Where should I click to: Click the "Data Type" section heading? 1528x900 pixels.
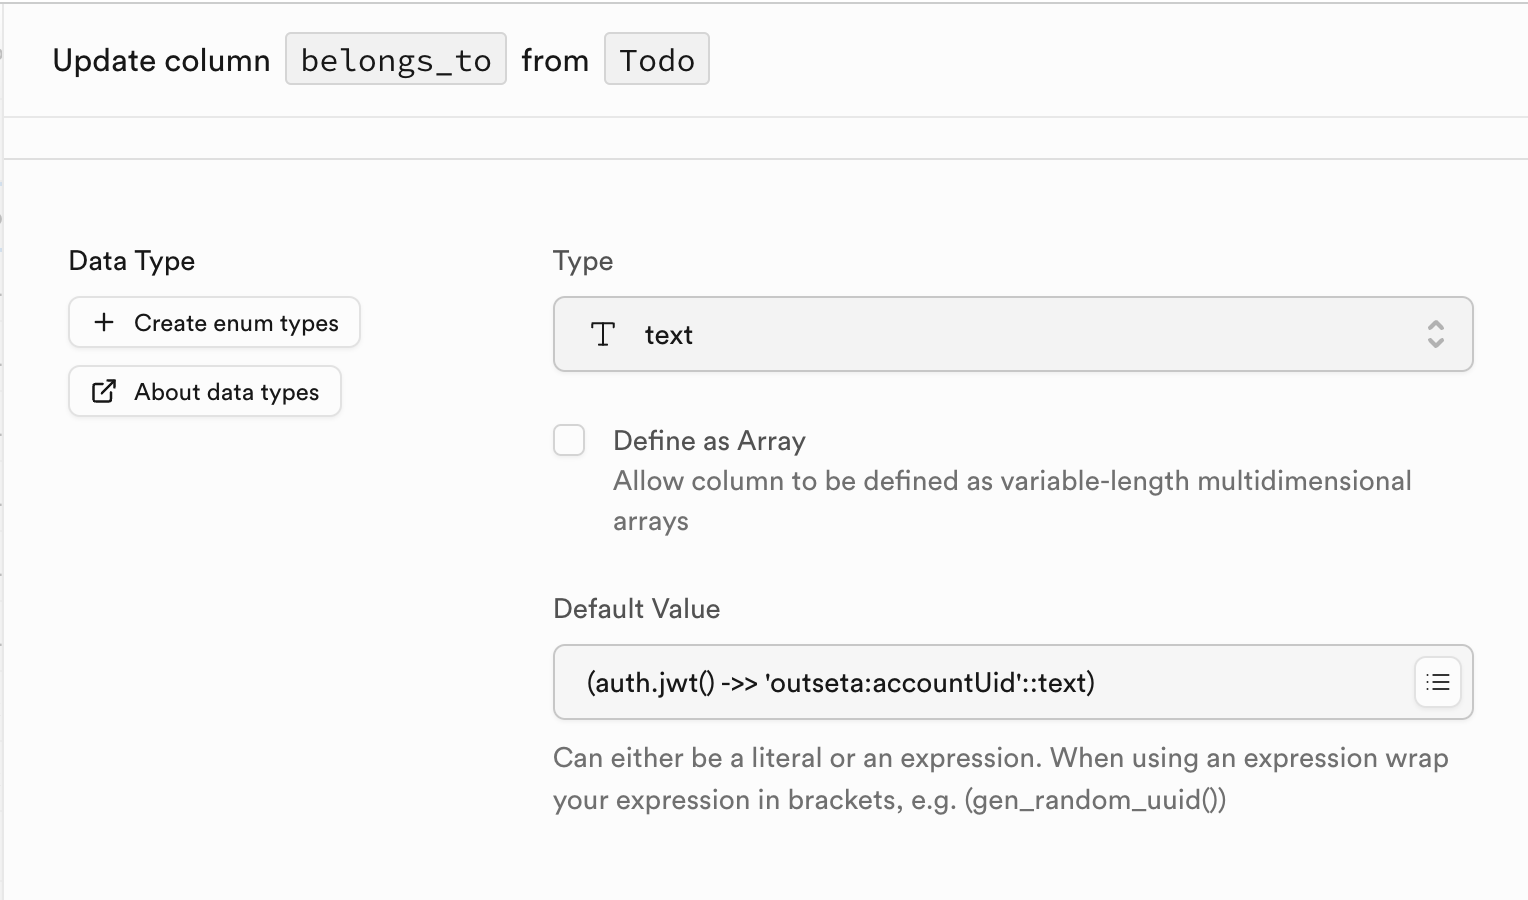click(132, 261)
